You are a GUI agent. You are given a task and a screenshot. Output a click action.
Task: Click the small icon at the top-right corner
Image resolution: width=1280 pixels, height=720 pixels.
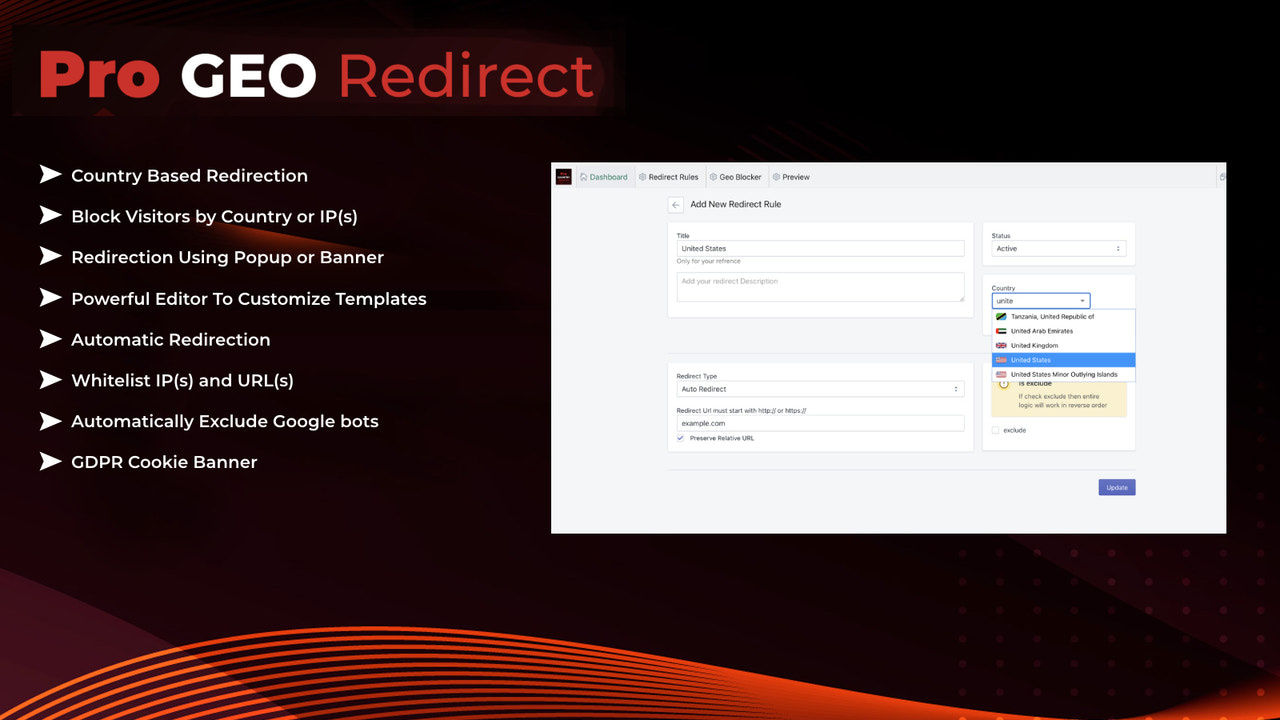pyautogui.click(x=1222, y=174)
